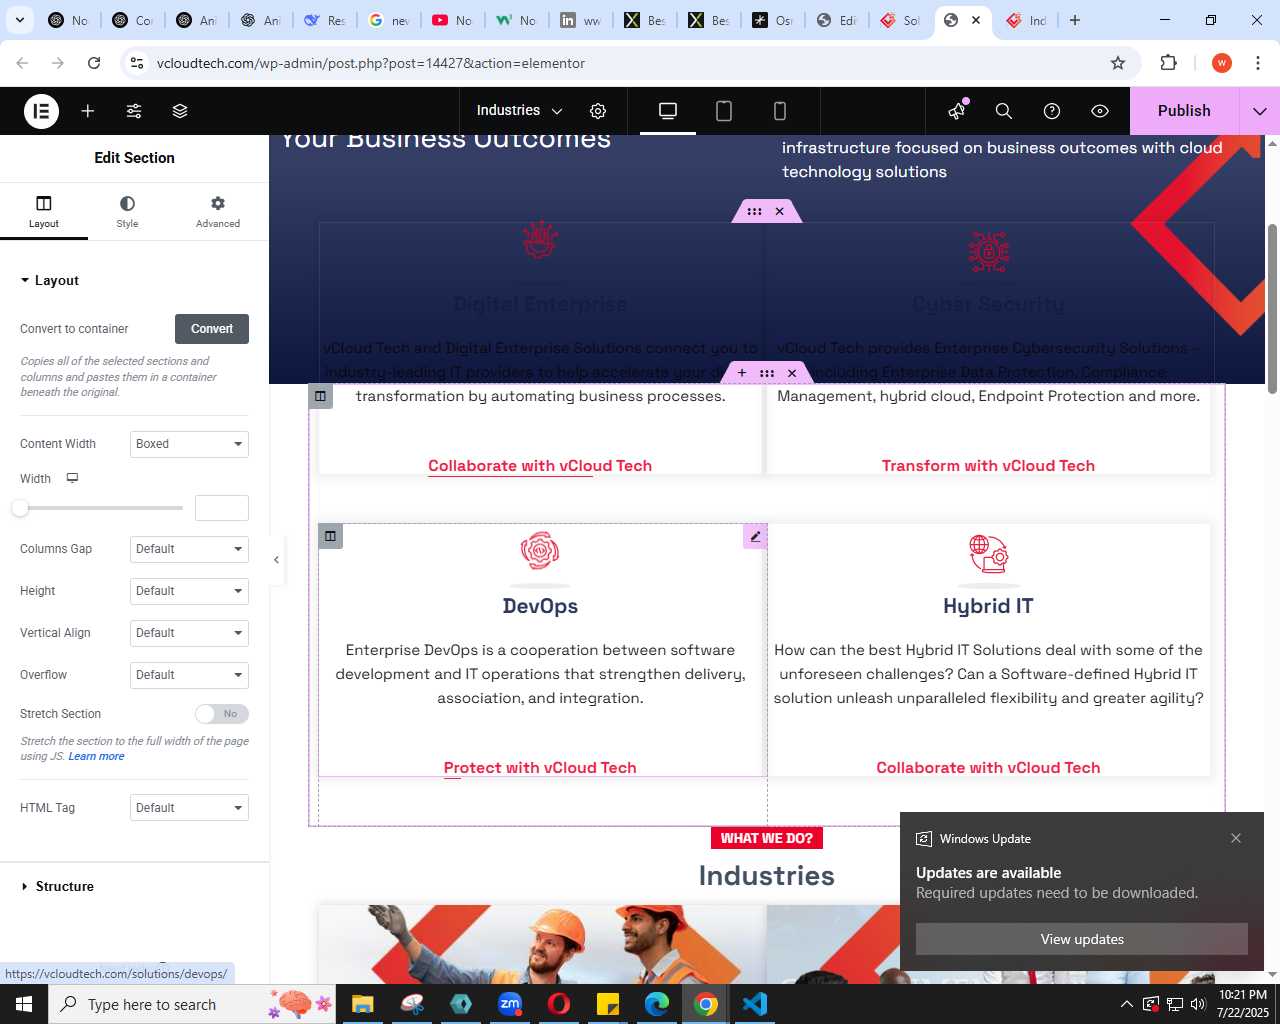Toggle the Stretch Section switch
The width and height of the screenshot is (1280, 1024).
222,714
